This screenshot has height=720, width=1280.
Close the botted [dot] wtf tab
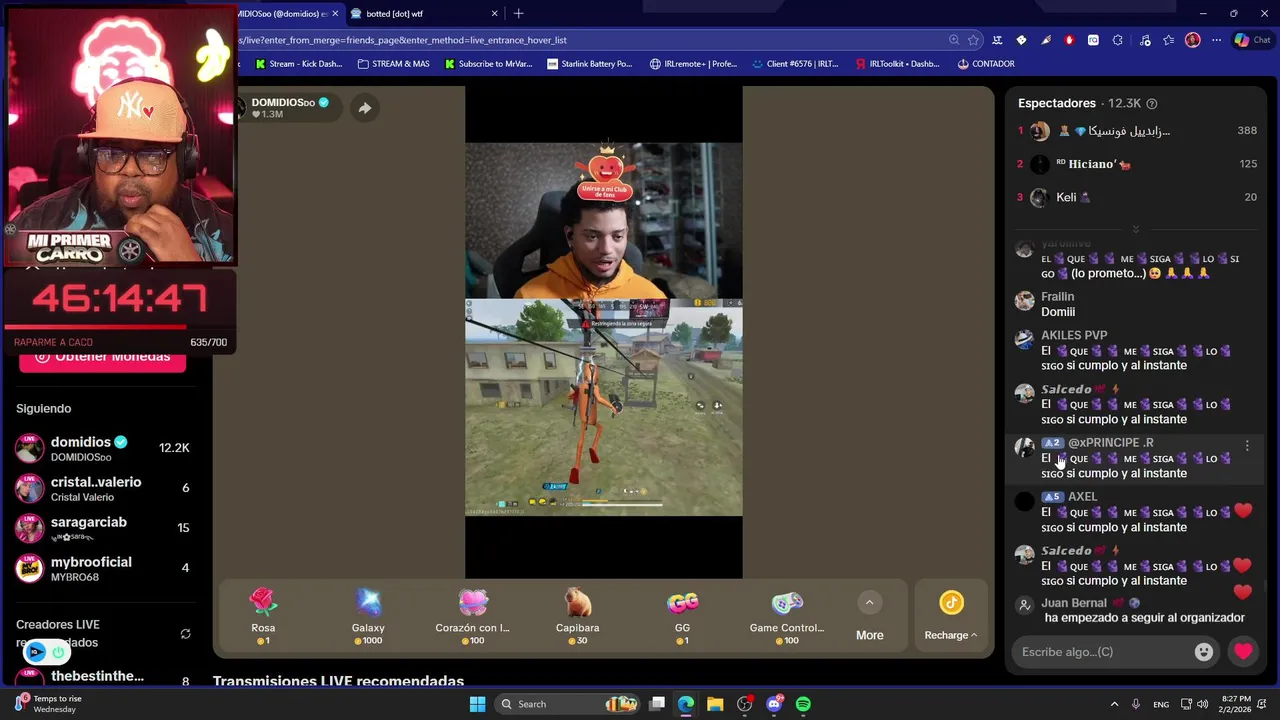coord(494,14)
